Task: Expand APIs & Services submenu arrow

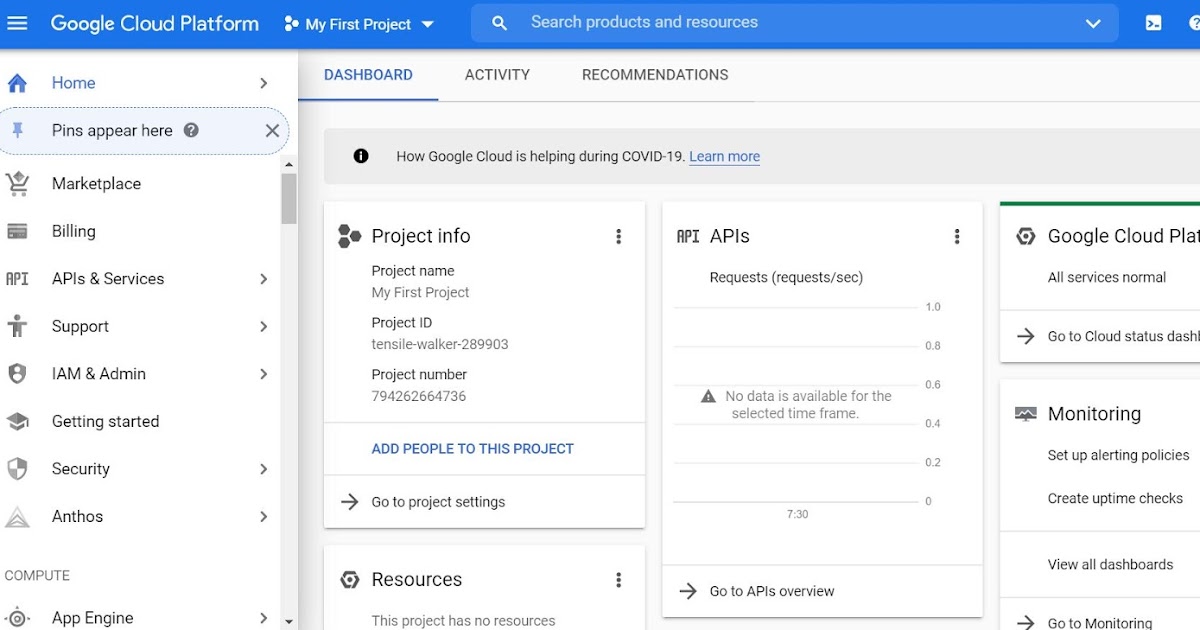Action: pyautogui.click(x=263, y=279)
